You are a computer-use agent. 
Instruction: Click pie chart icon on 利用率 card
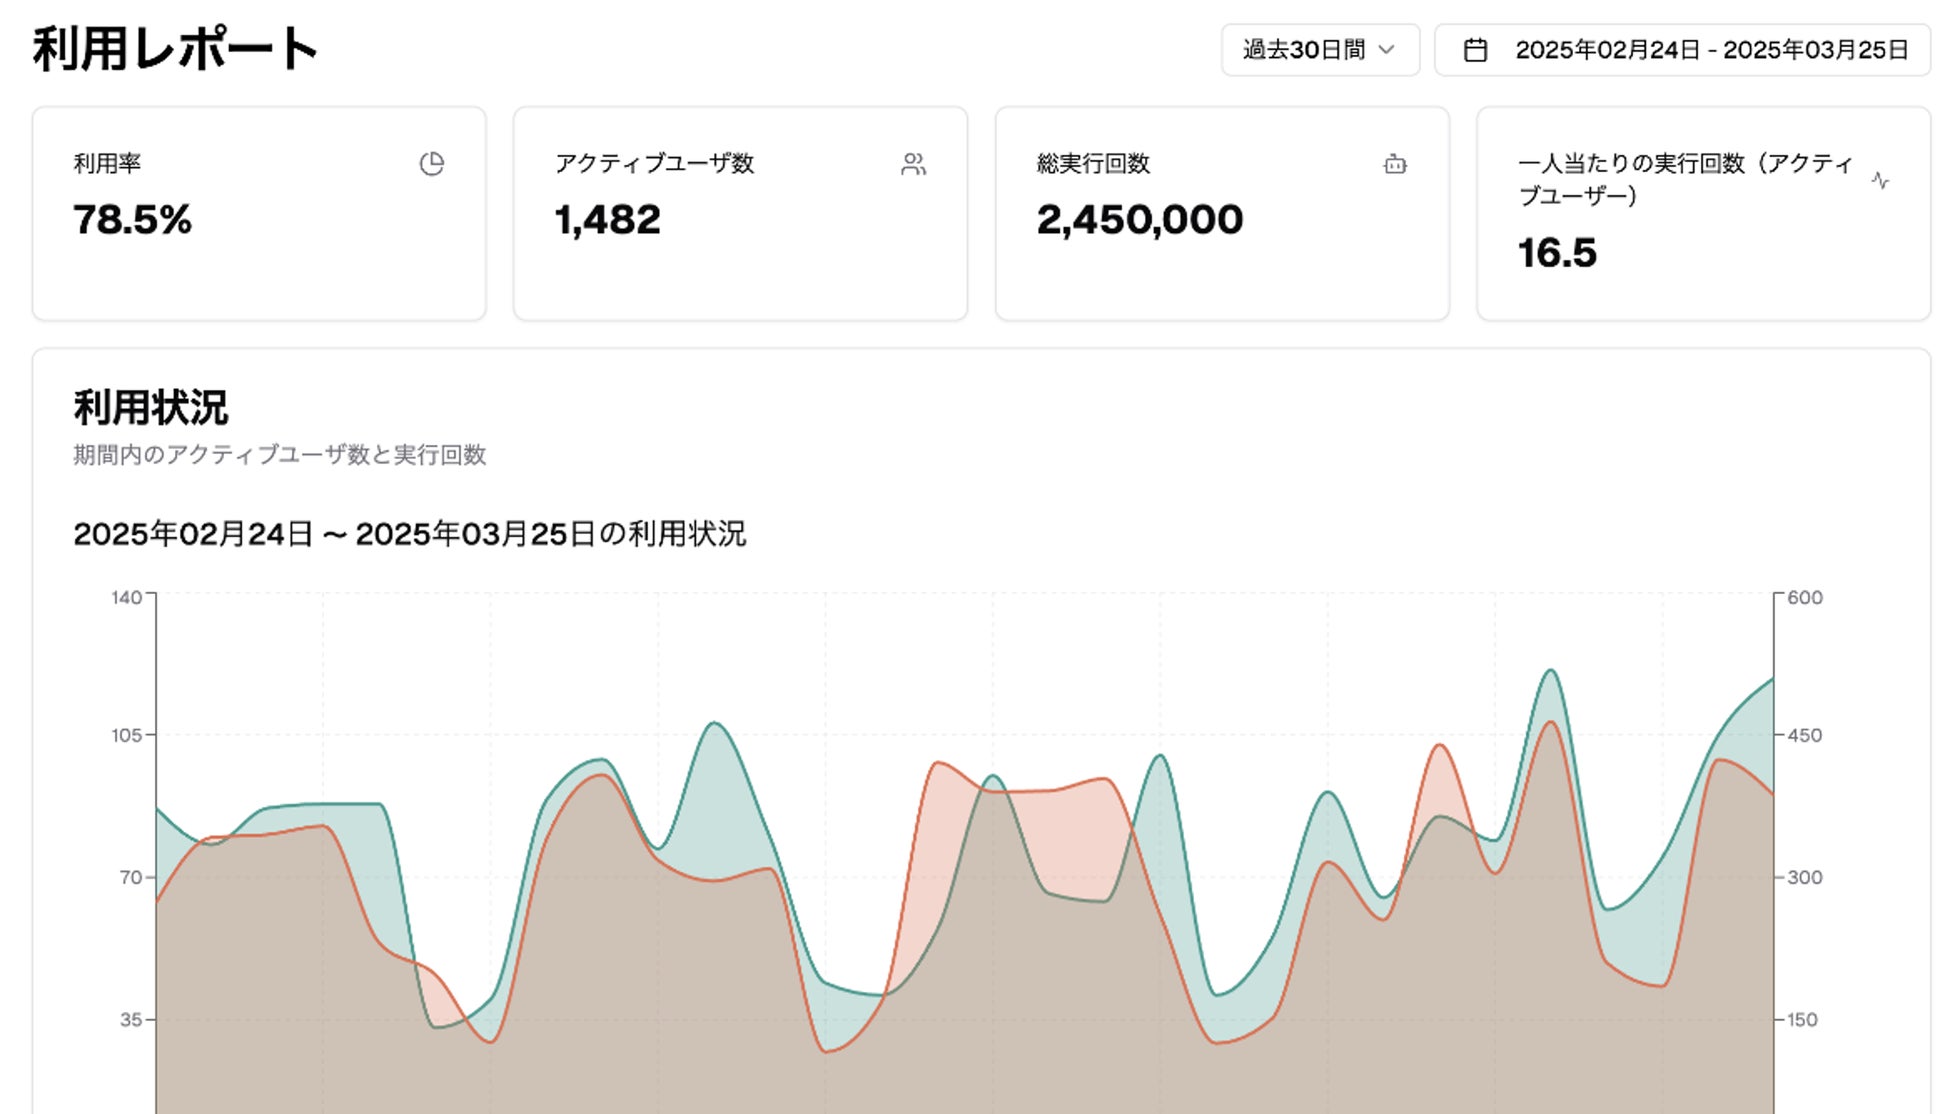pos(431,164)
